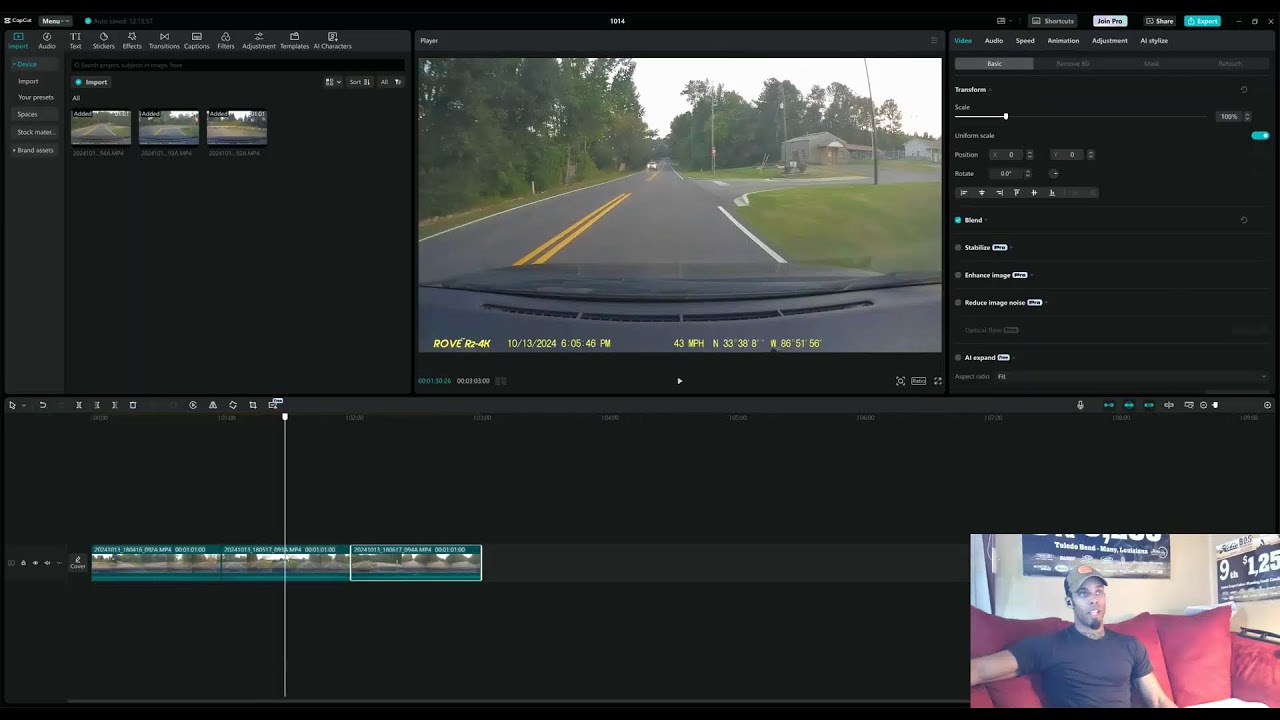The image size is (1280, 720).
Task: Click the timeline zoom out icon
Action: 1203,405
